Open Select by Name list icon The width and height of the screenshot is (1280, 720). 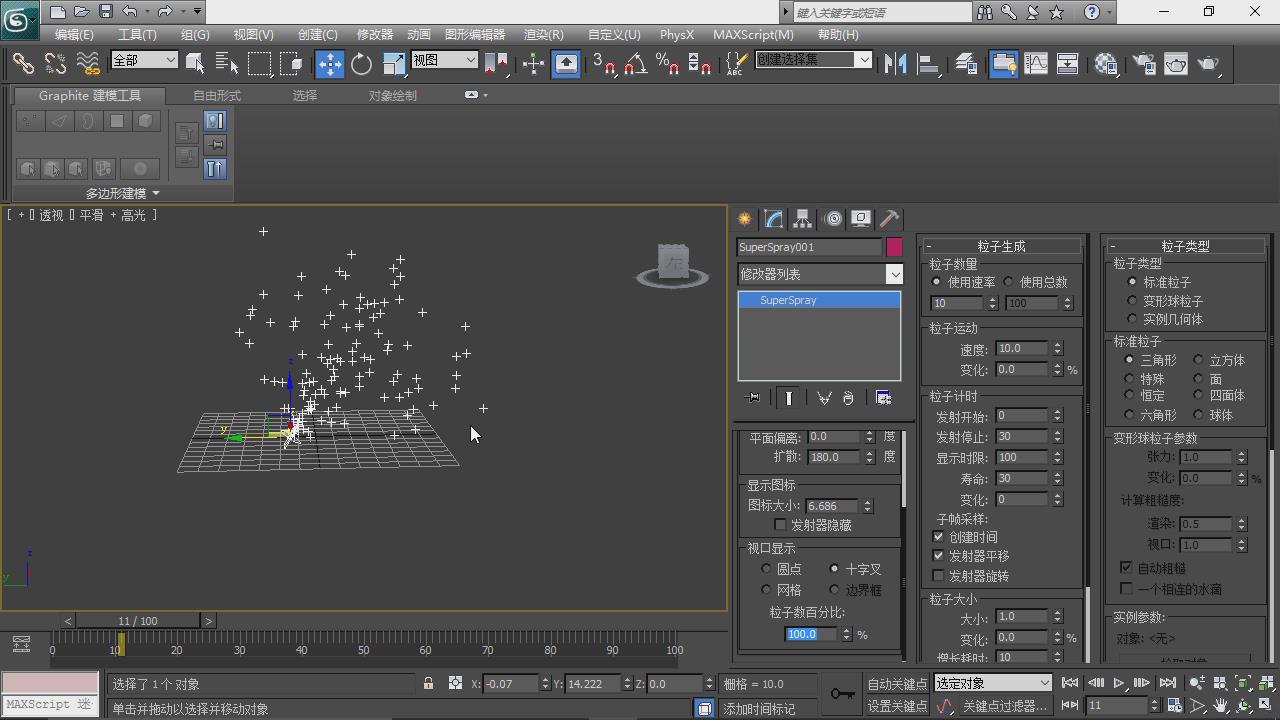pyautogui.click(x=227, y=63)
